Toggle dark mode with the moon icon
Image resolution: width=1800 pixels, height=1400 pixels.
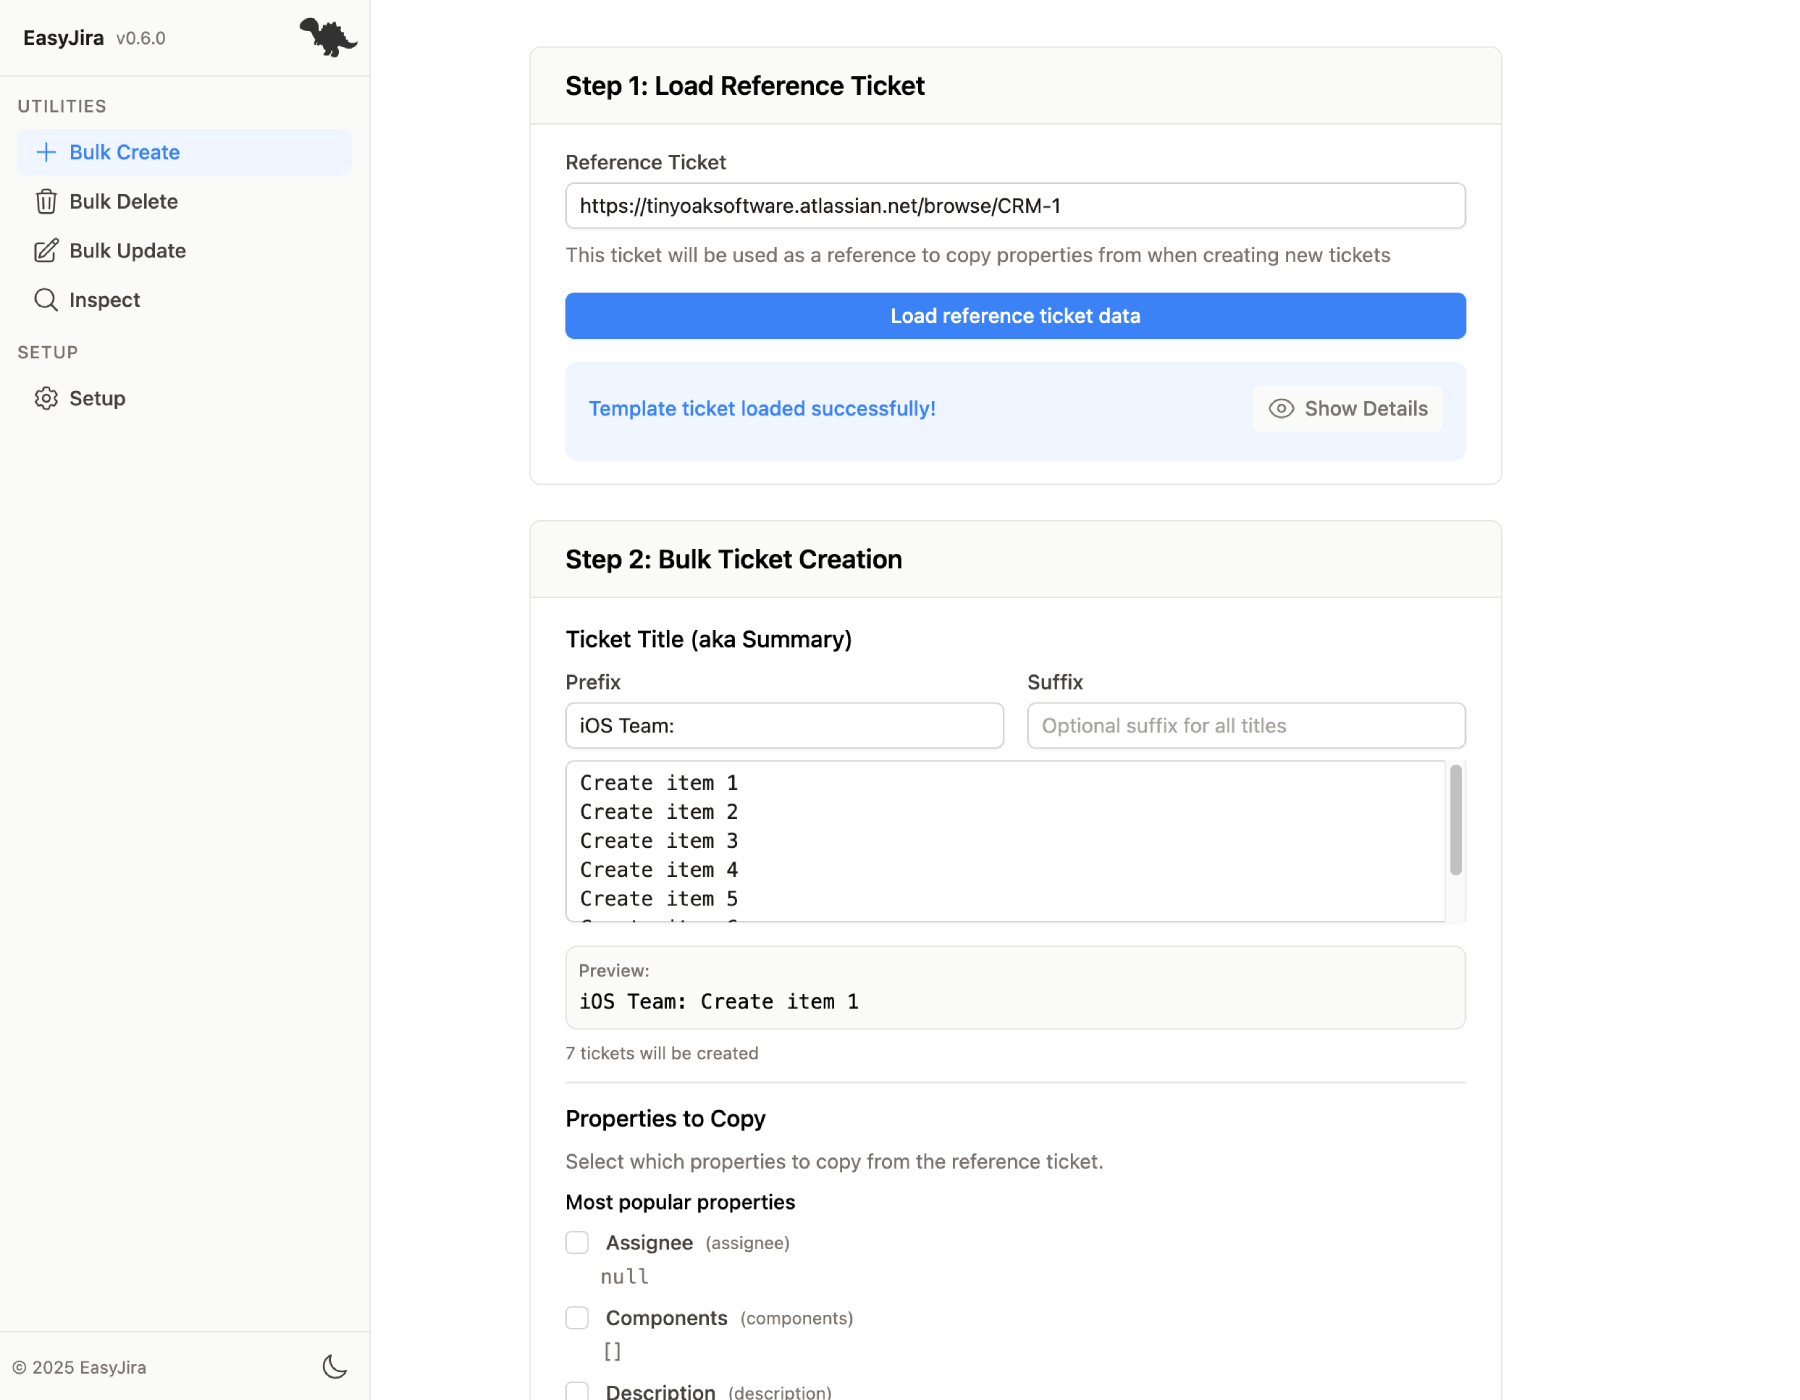[x=334, y=1366]
